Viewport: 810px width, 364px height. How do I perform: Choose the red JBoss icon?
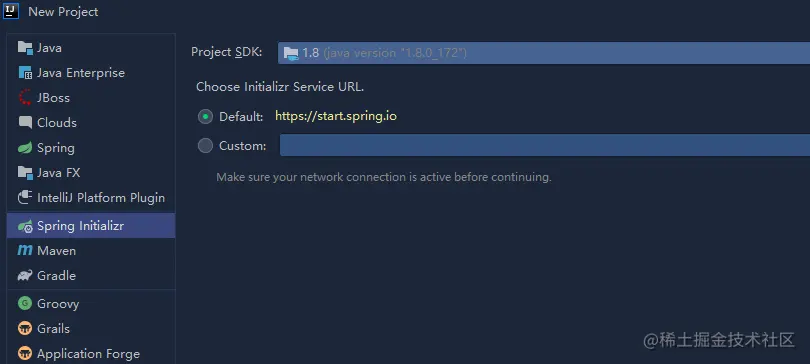(25, 98)
